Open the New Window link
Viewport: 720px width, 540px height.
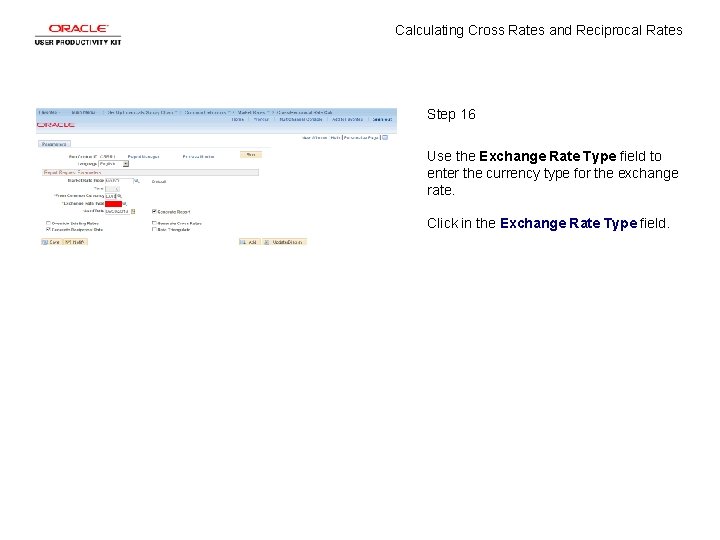coord(315,138)
